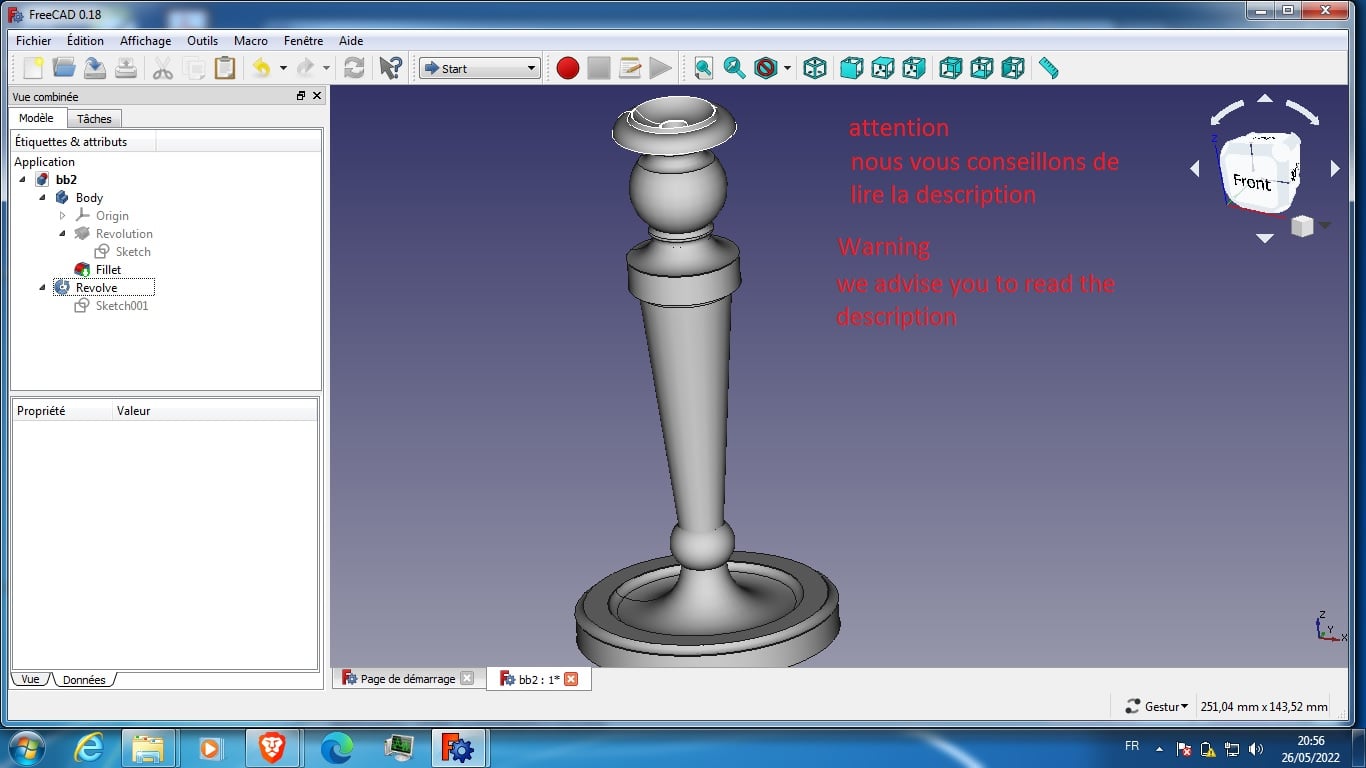Image resolution: width=1366 pixels, height=768 pixels.
Task: Expand the Origin tree node
Action: (63, 216)
